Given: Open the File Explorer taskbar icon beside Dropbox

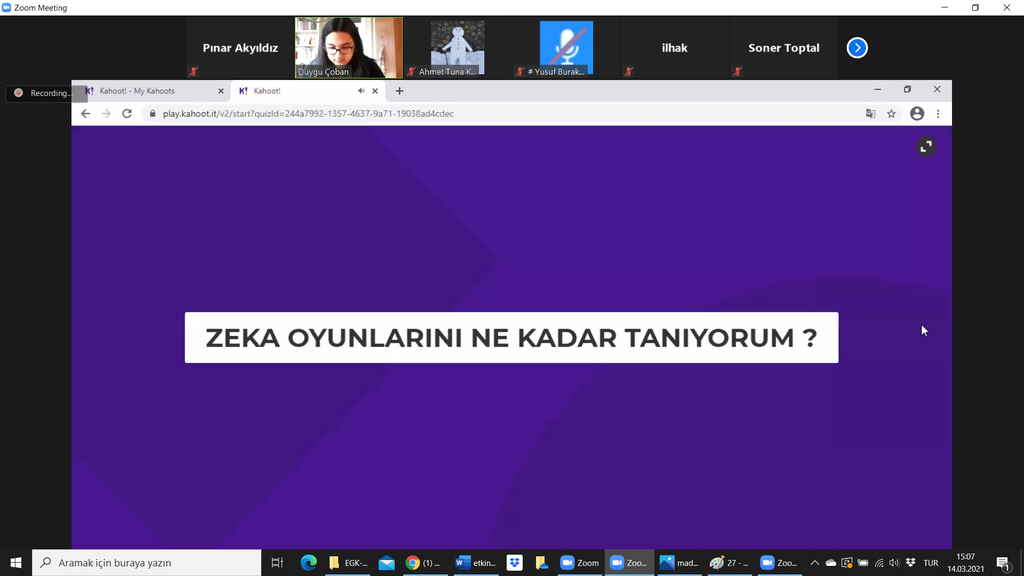Looking at the screenshot, I should click(541, 562).
